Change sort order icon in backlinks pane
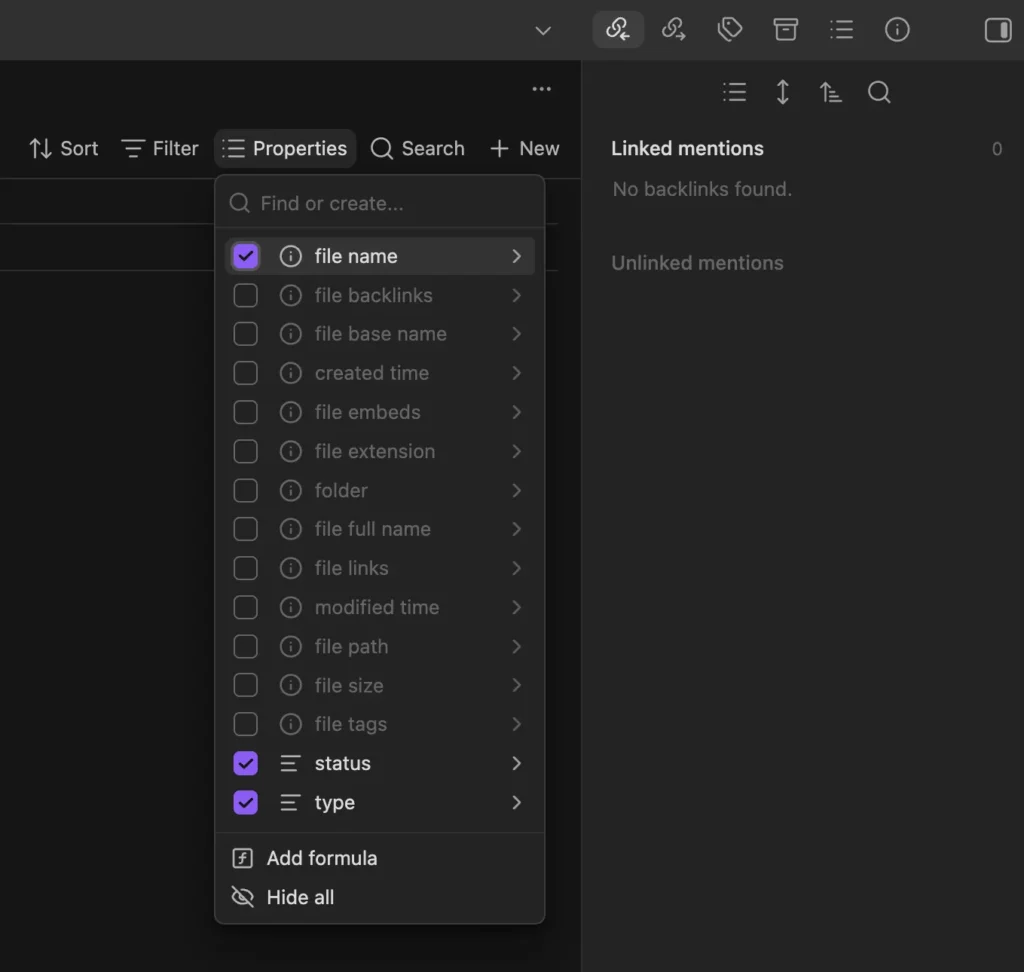The height and width of the screenshot is (972, 1024). point(830,92)
